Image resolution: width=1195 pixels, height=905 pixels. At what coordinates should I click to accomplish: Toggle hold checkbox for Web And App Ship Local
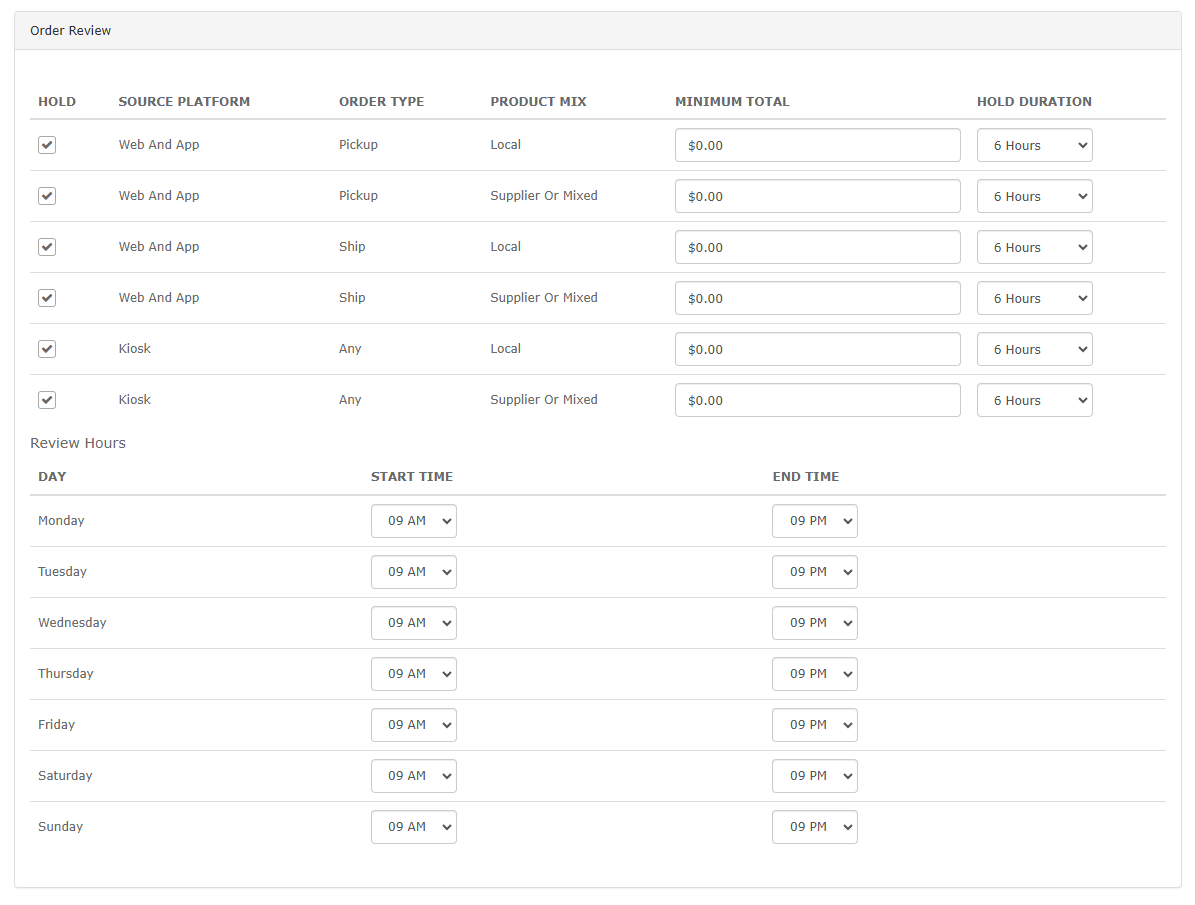pyautogui.click(x=47, y=247)
